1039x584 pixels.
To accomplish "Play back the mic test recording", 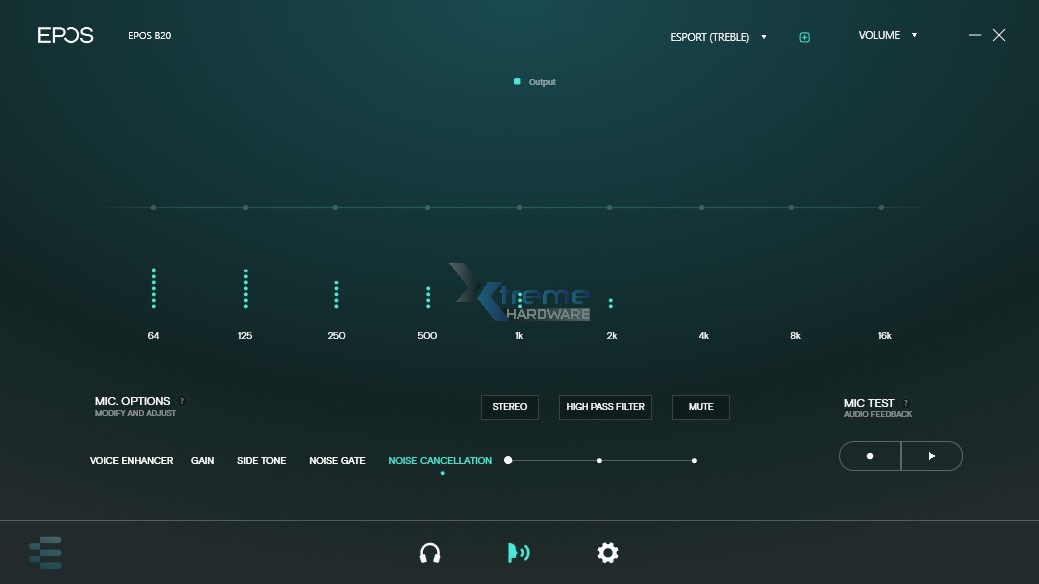I will (x=932, y=456).
